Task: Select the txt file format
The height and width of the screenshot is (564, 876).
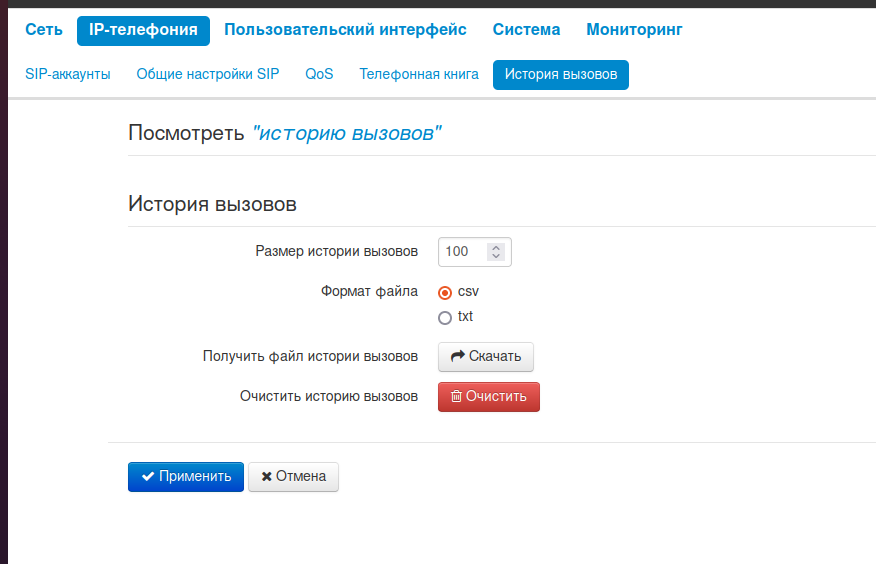Action: click(x=445, y=318)
